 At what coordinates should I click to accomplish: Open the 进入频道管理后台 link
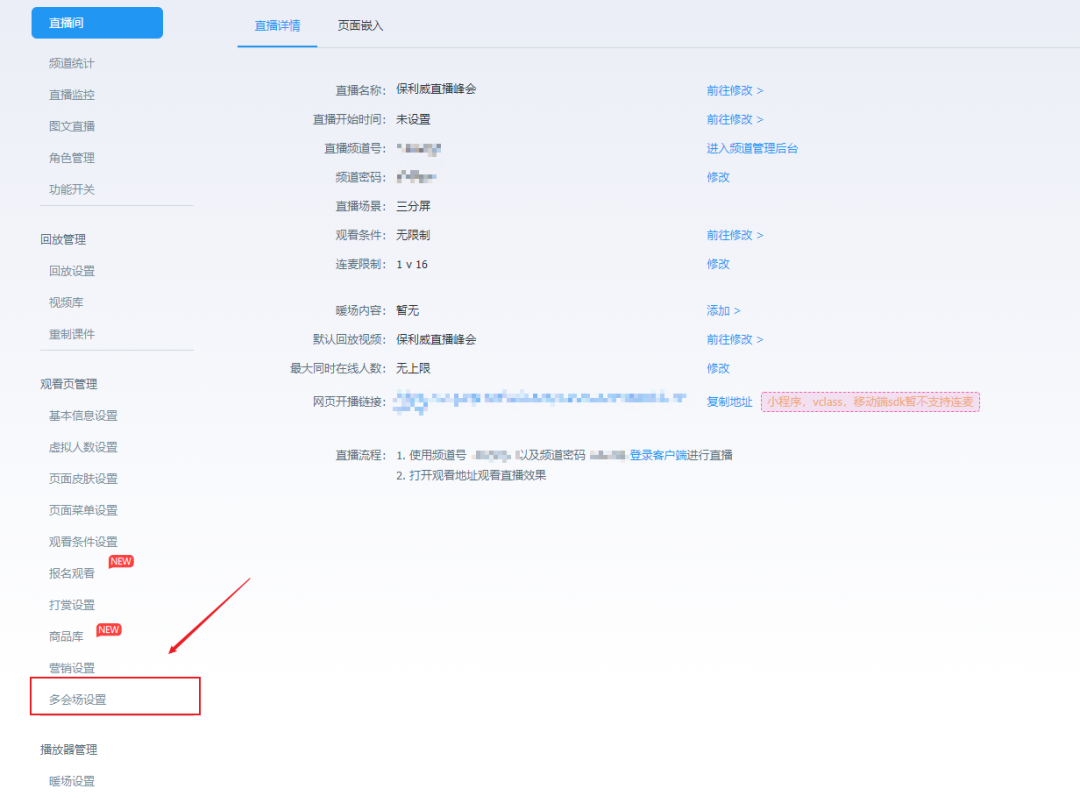click(752, 148)
